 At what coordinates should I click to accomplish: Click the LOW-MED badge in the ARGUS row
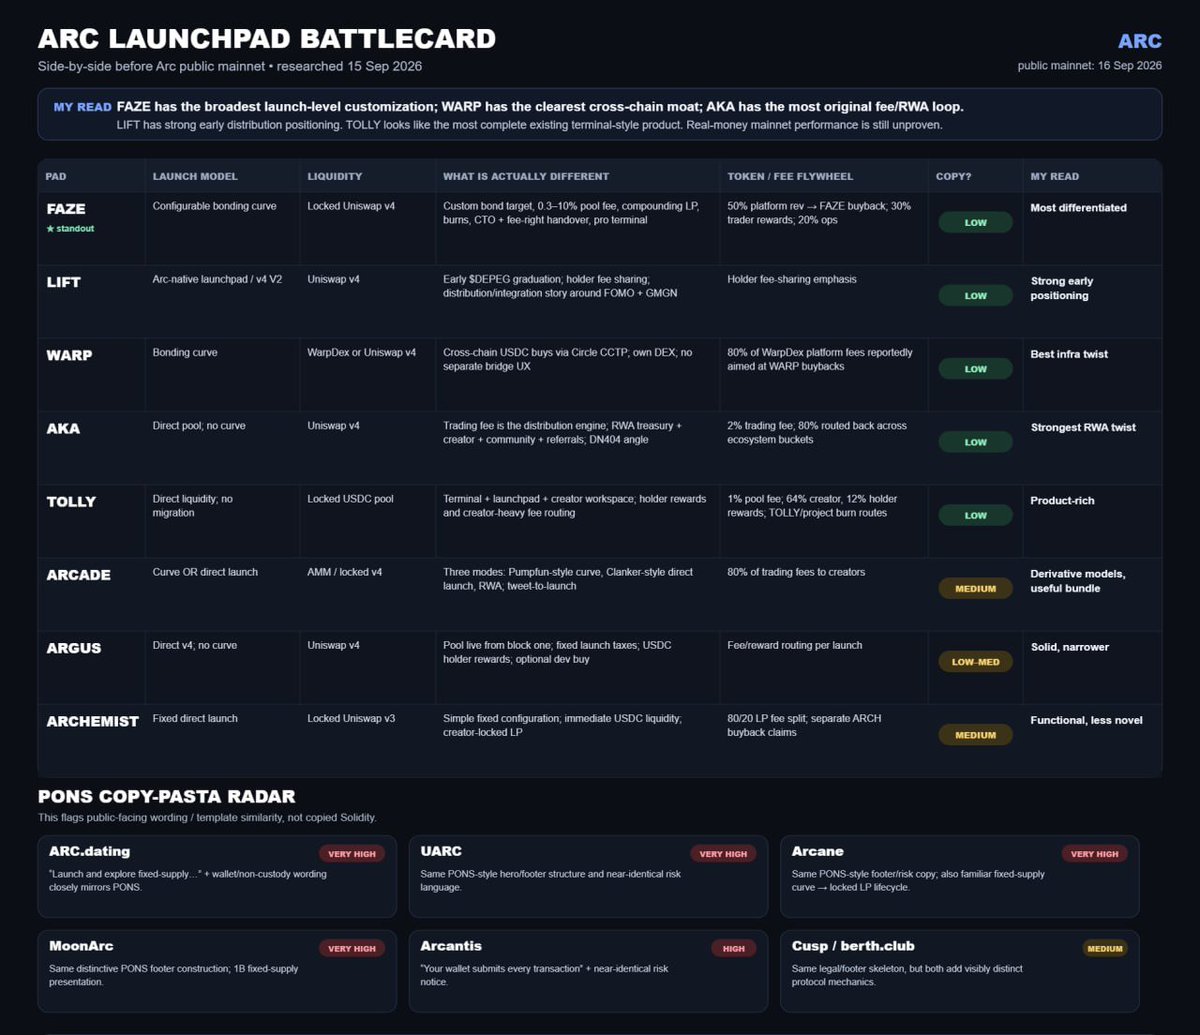pos(975,661)
